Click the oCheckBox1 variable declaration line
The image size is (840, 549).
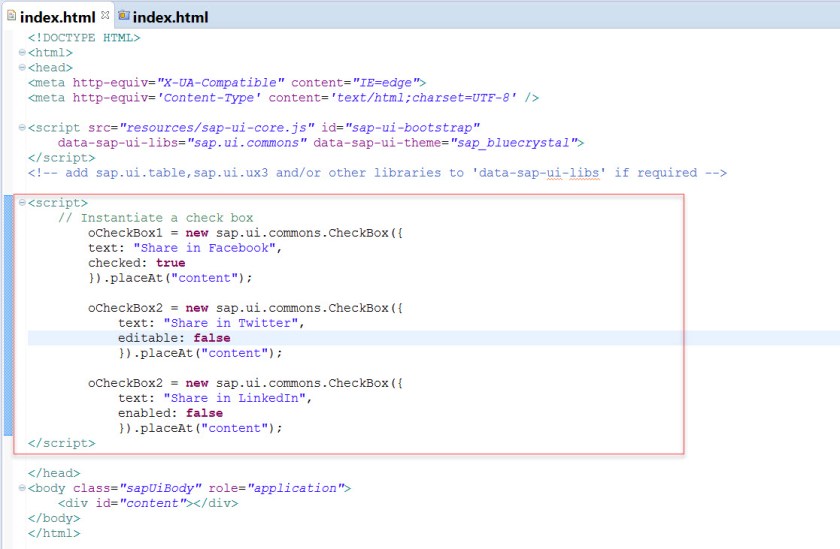pyautogui.click(x=245, y=232)
